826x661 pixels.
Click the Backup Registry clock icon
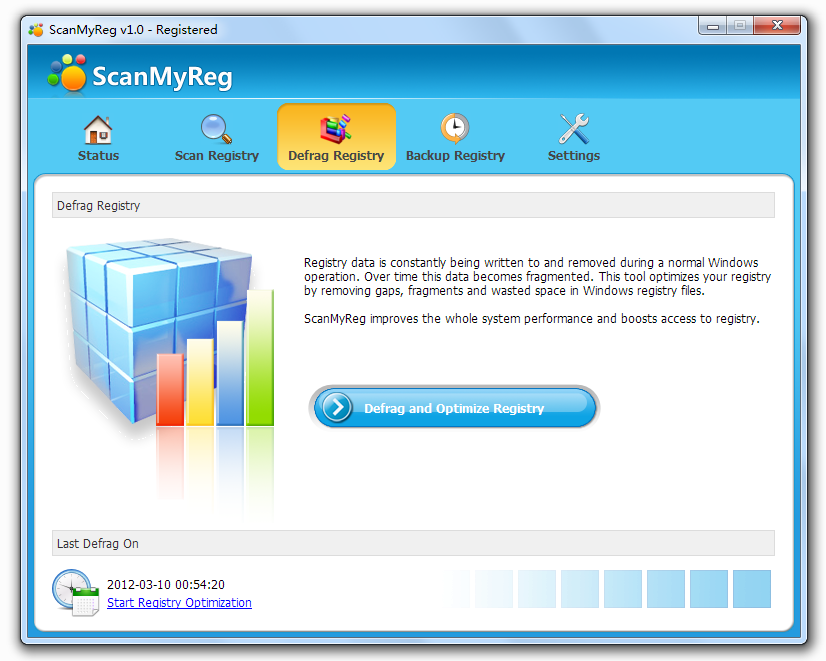click(455, 128)
